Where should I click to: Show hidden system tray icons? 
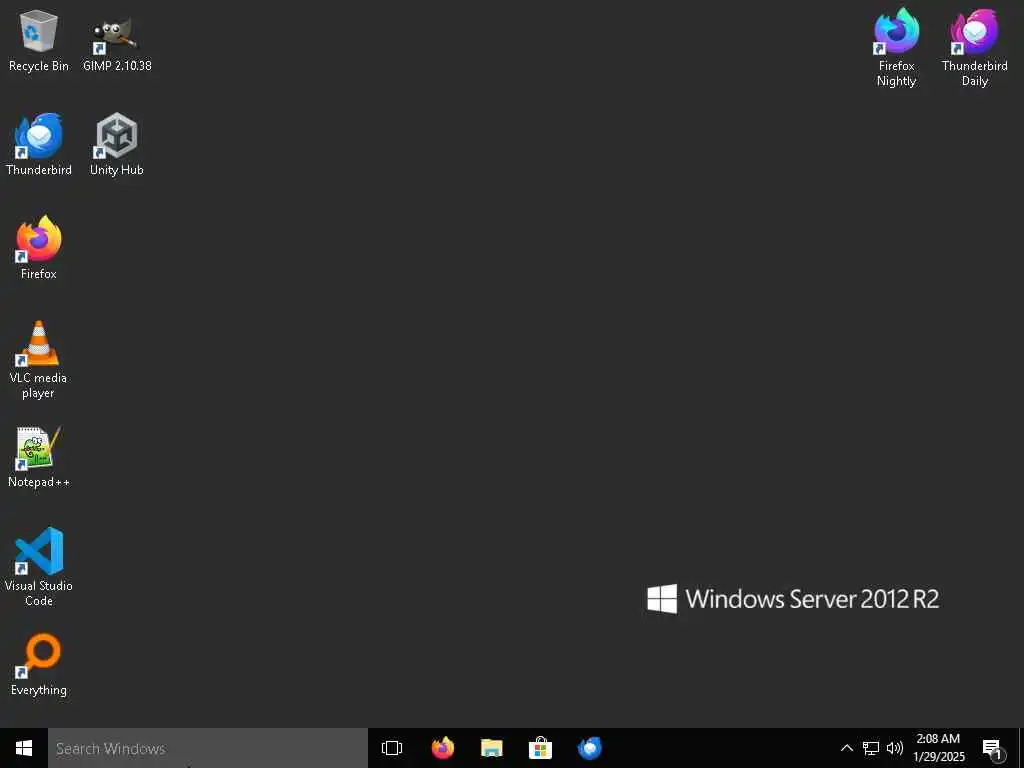[x=846, y=748]
